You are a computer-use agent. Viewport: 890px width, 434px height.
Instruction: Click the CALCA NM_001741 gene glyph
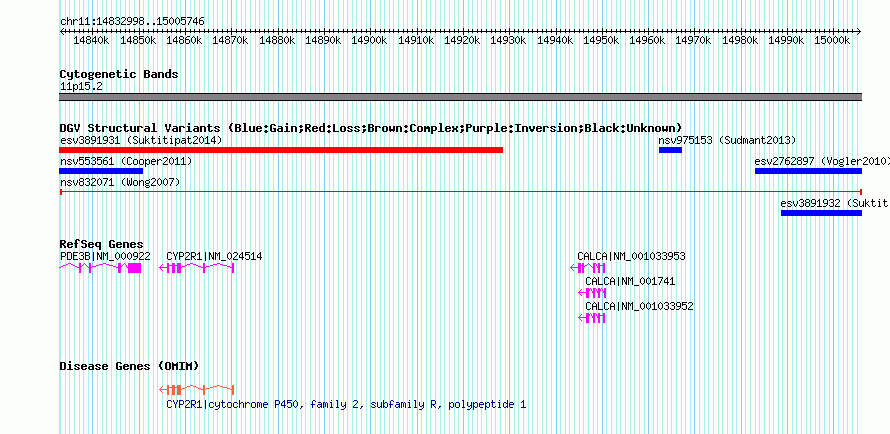592,293
